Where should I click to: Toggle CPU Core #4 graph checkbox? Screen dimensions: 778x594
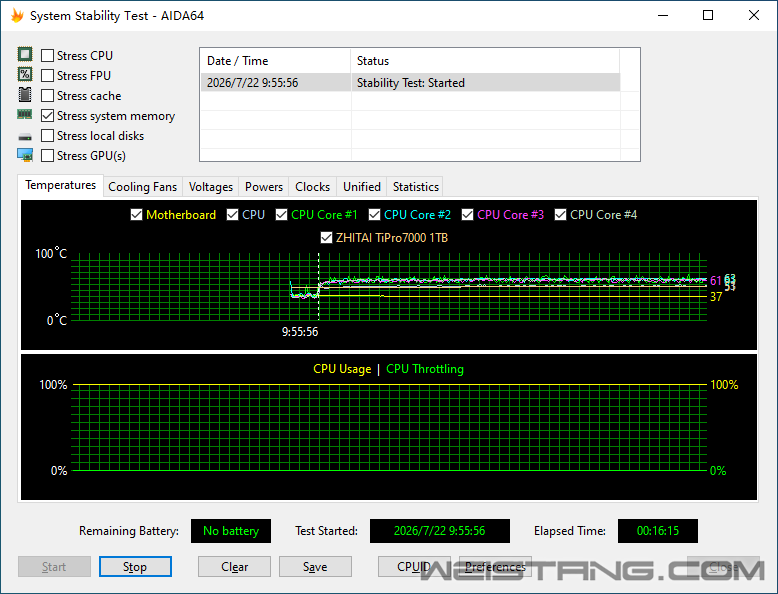click(561, 214)
